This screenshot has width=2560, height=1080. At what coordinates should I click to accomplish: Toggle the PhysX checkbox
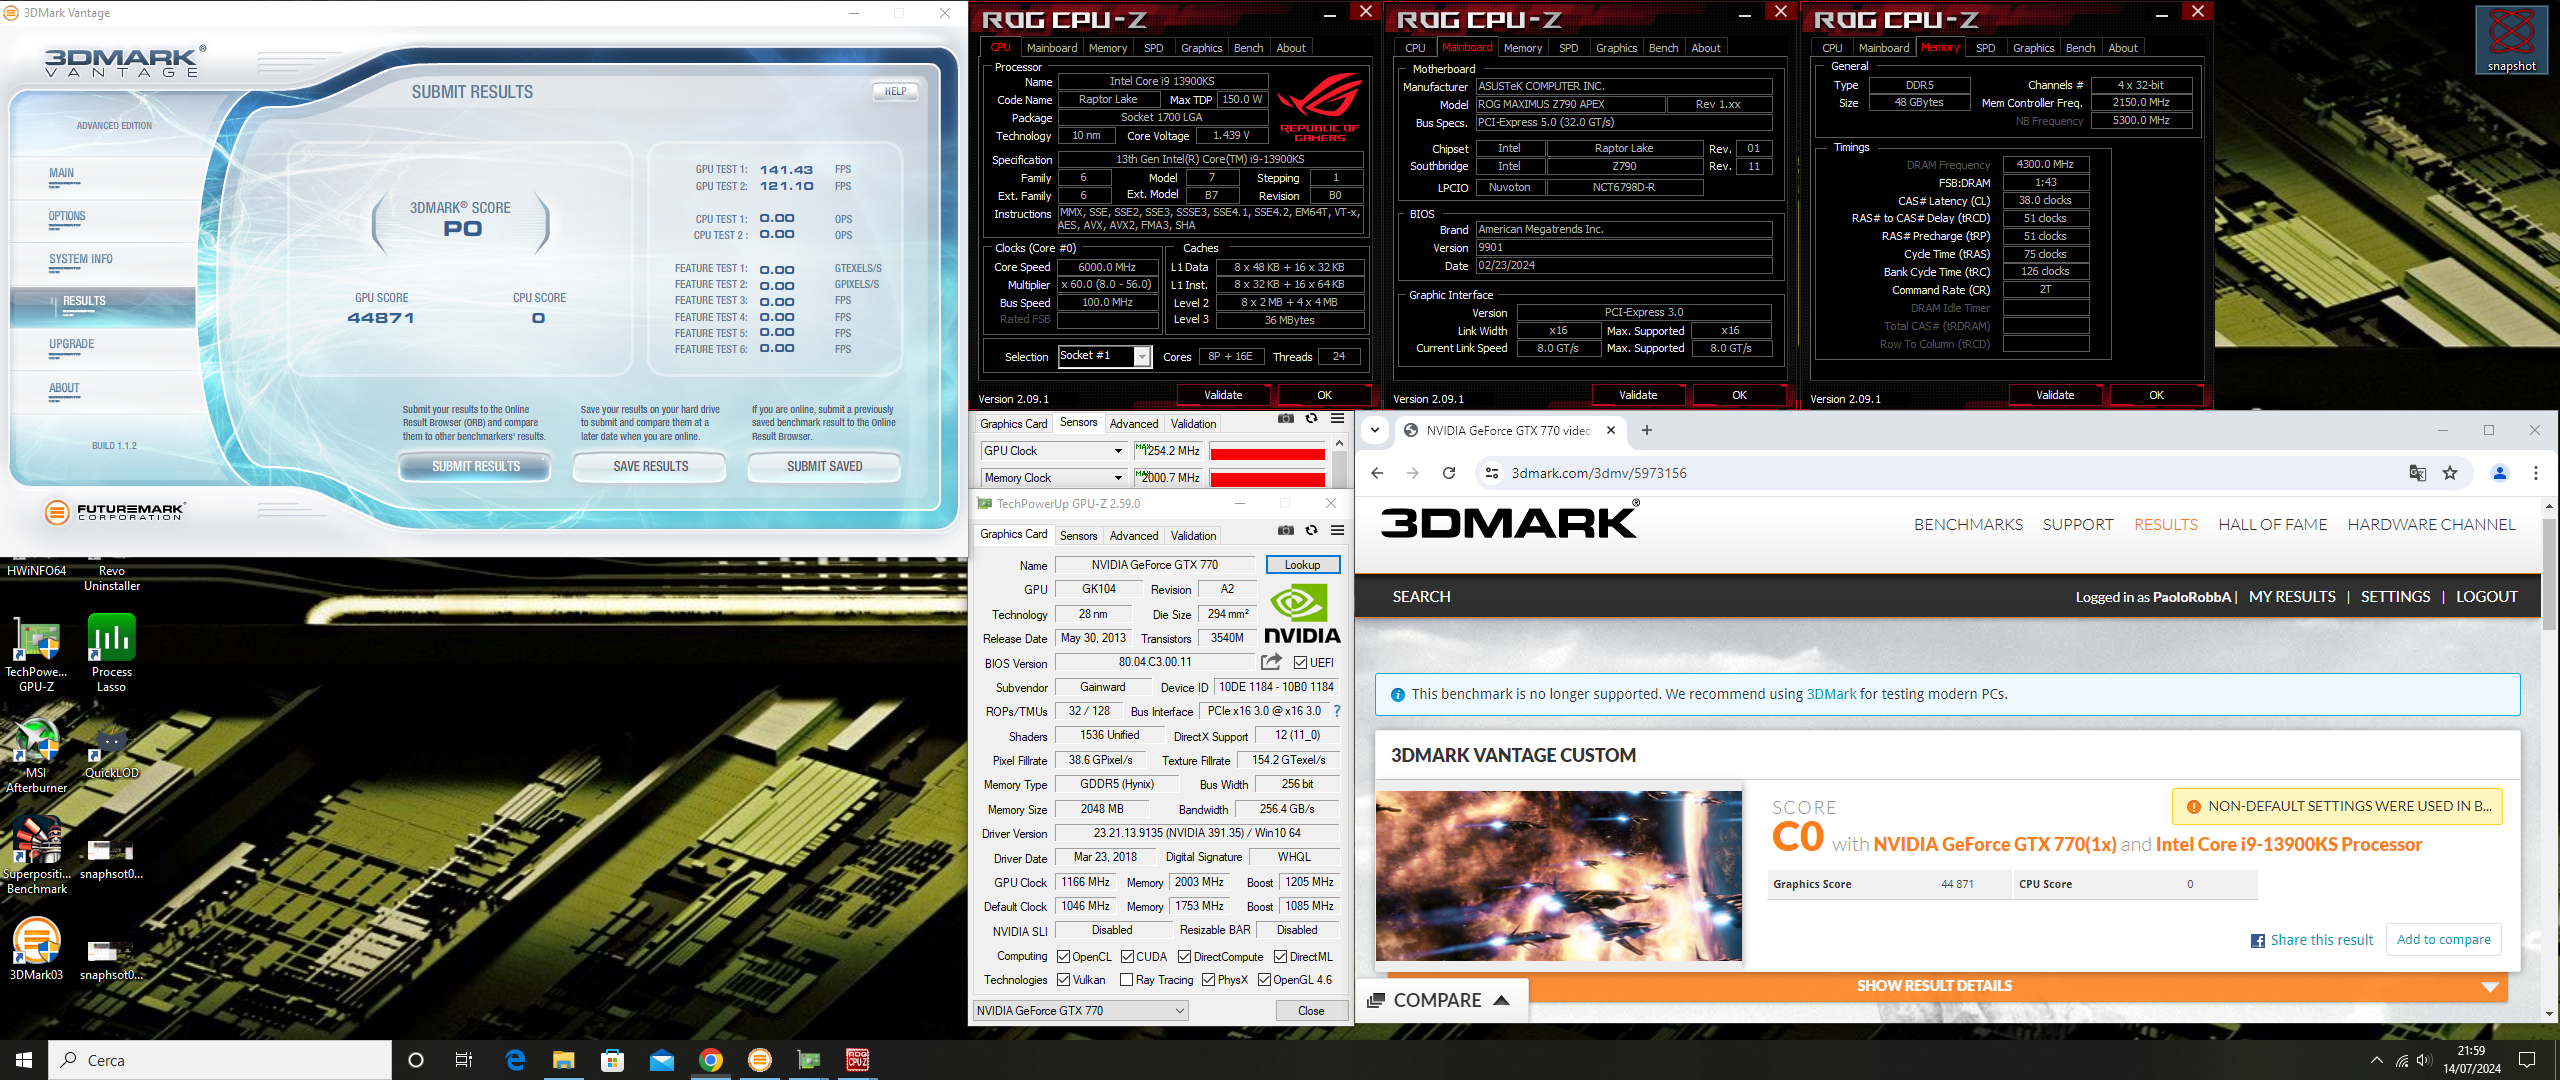[1208, 980]
